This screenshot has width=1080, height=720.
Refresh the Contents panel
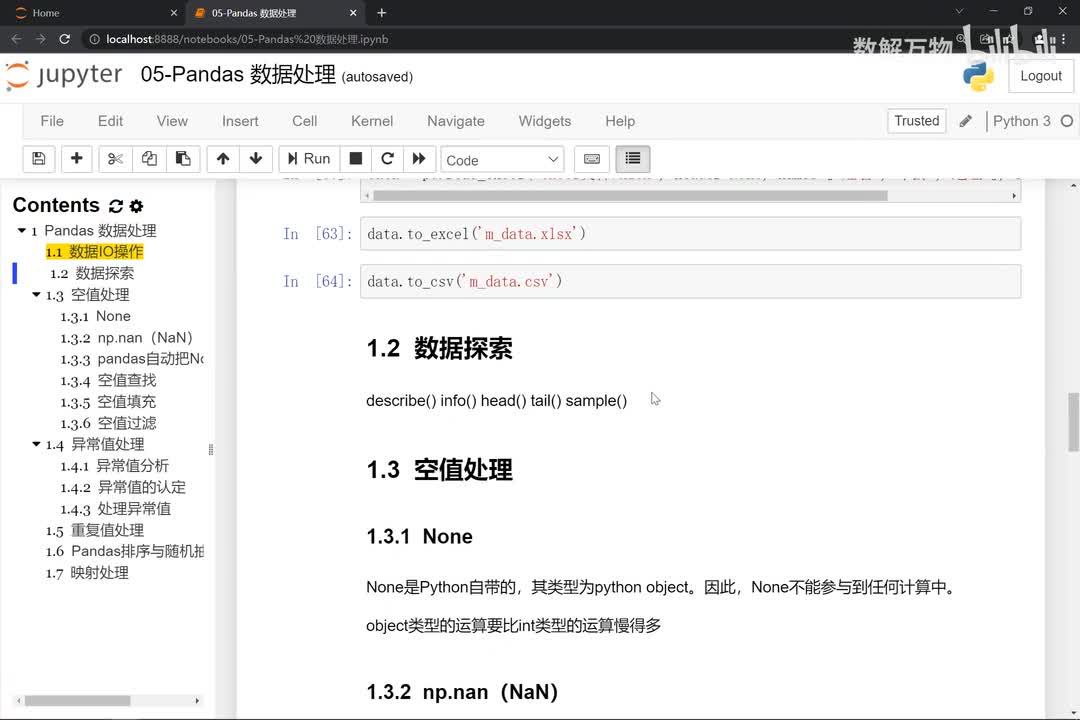[x=116, y=206]
